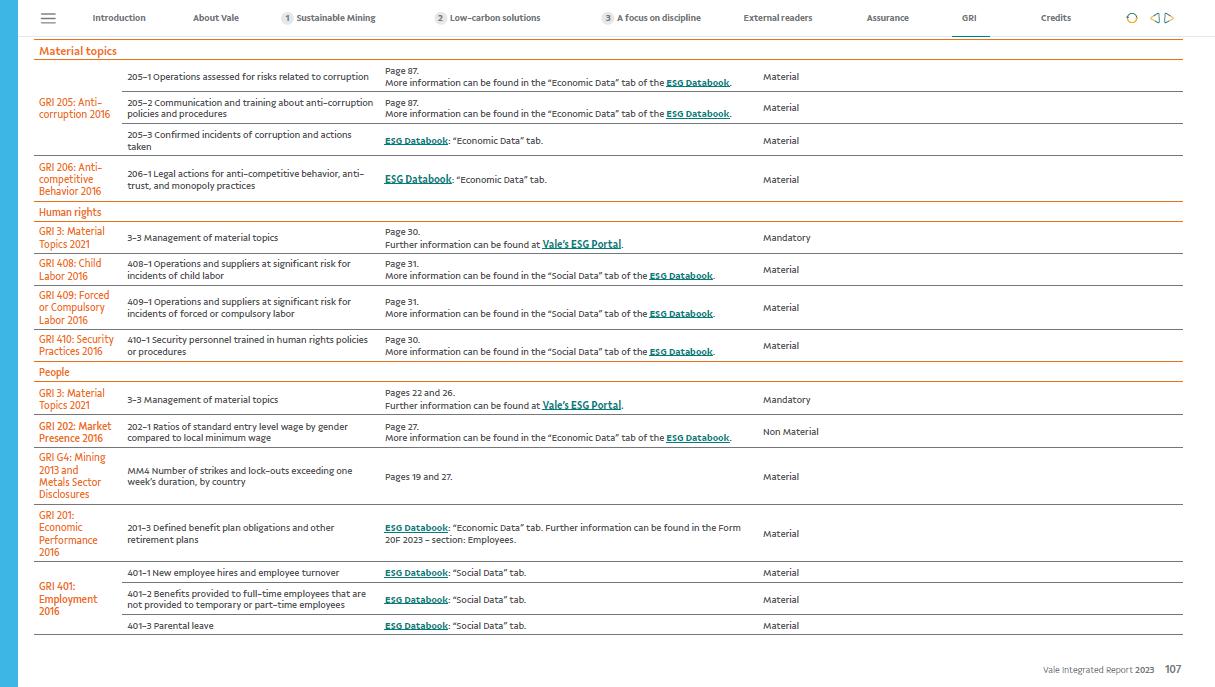Go to next page with right arrow
Viewport: 1215px width, 687px height.
[1169, 18]
